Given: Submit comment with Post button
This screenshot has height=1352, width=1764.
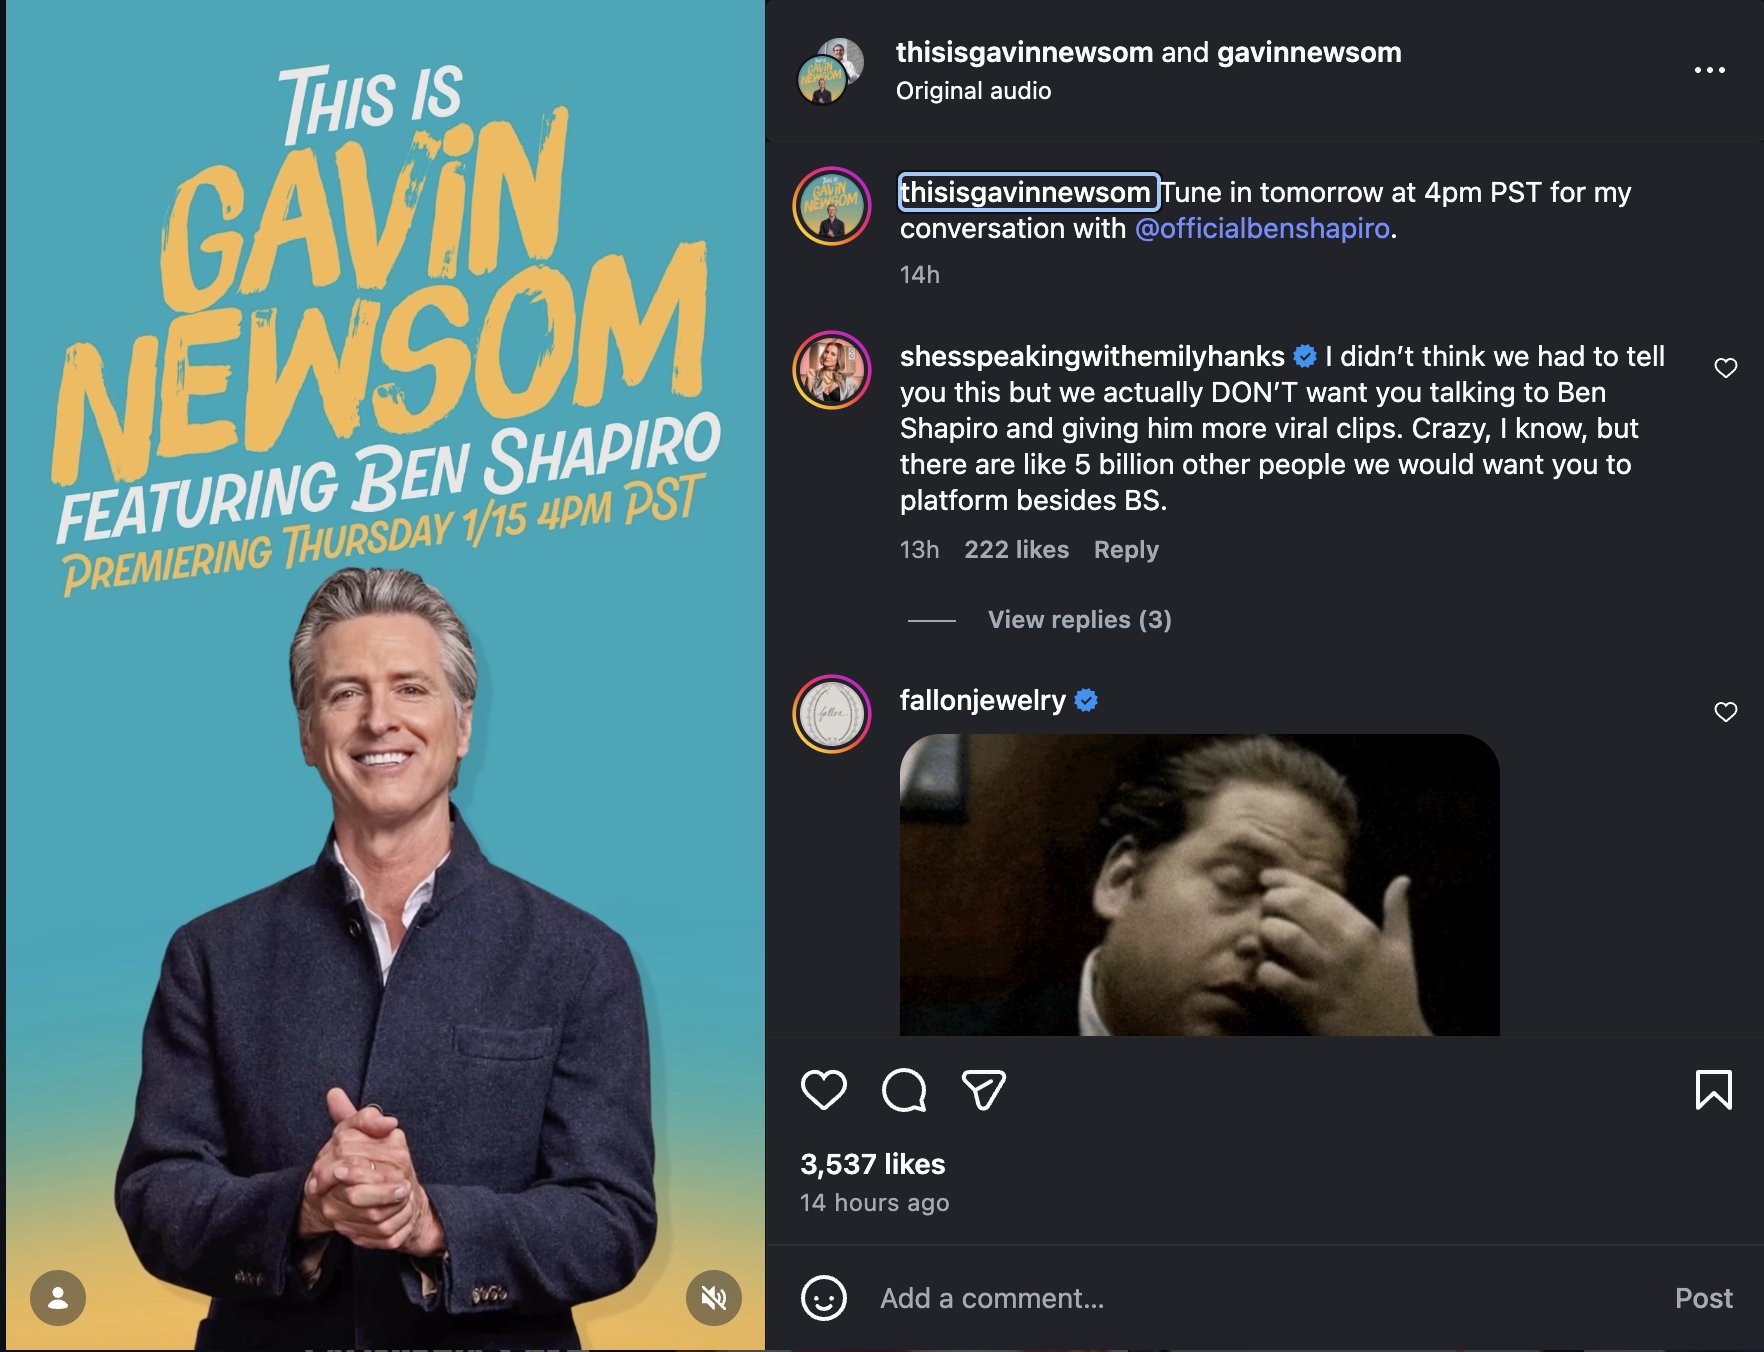Looking at the screenshot, I should point(1703,1298).
